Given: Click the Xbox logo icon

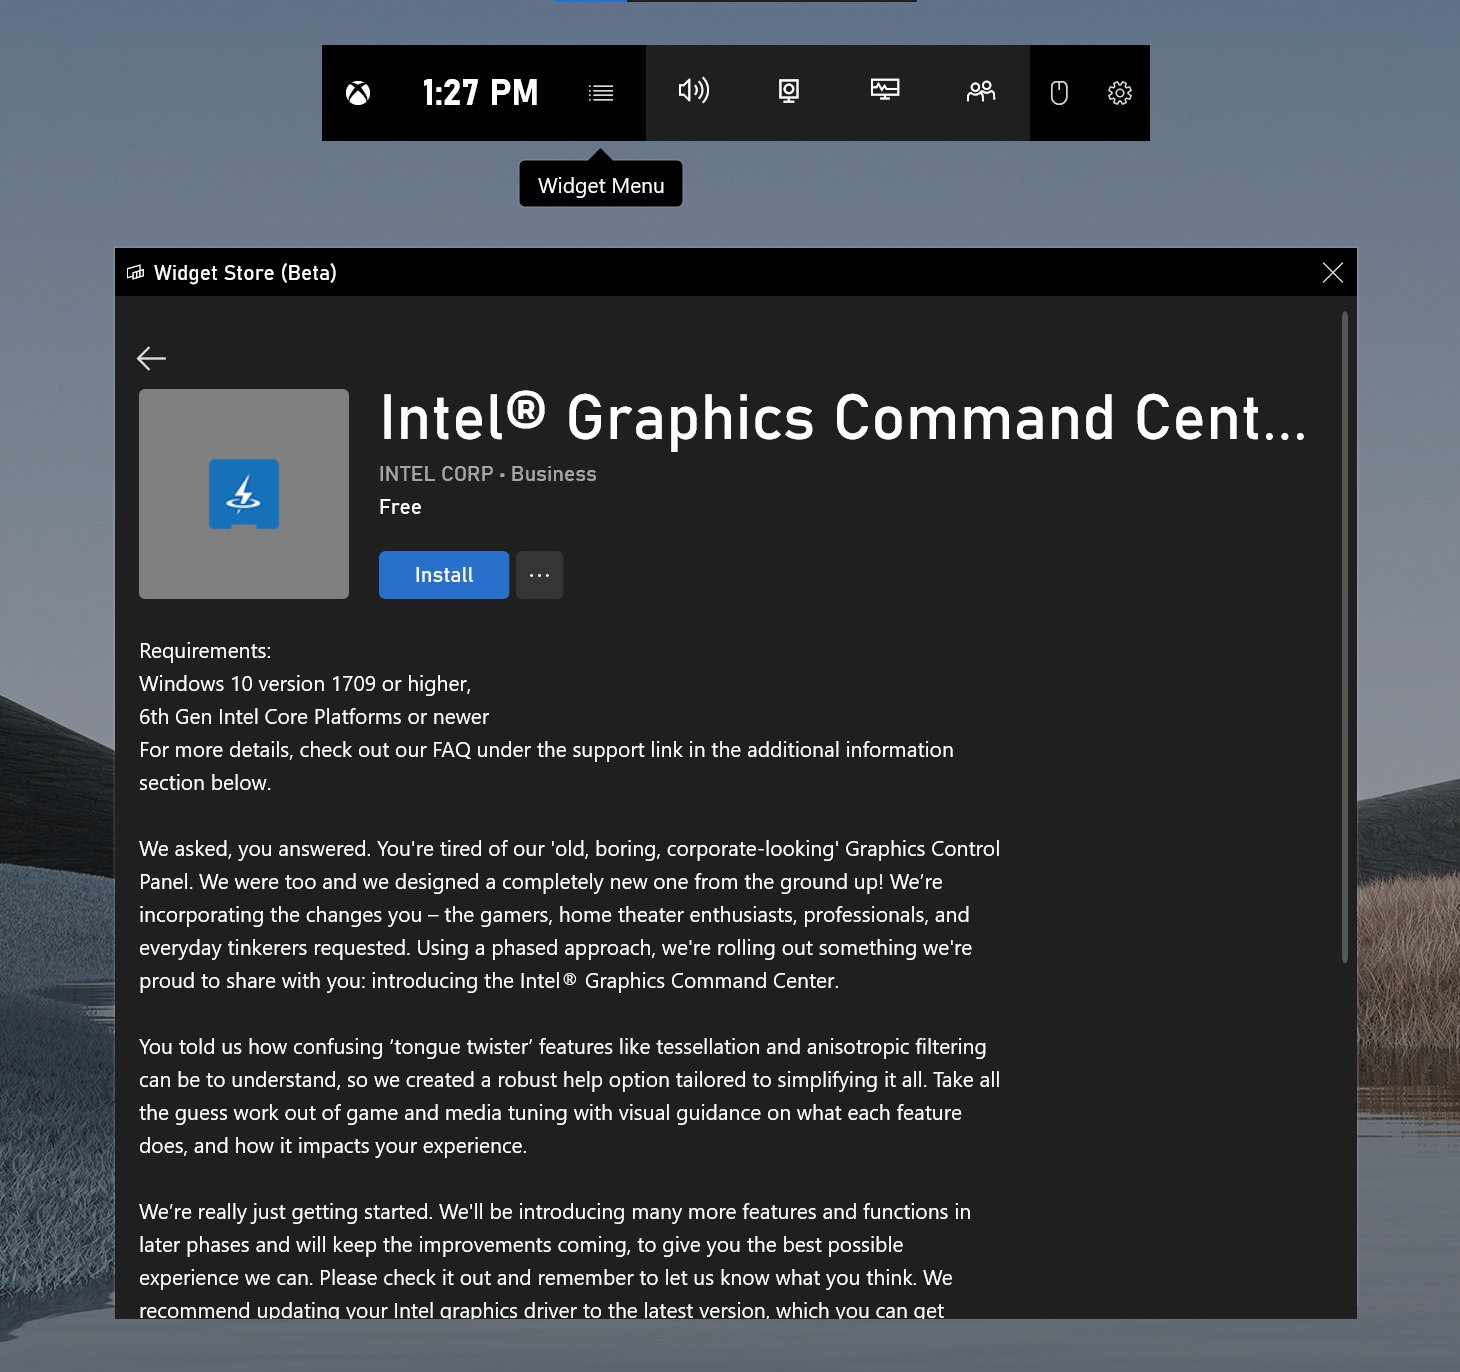Looking at the screenshot, I should 358,93.
